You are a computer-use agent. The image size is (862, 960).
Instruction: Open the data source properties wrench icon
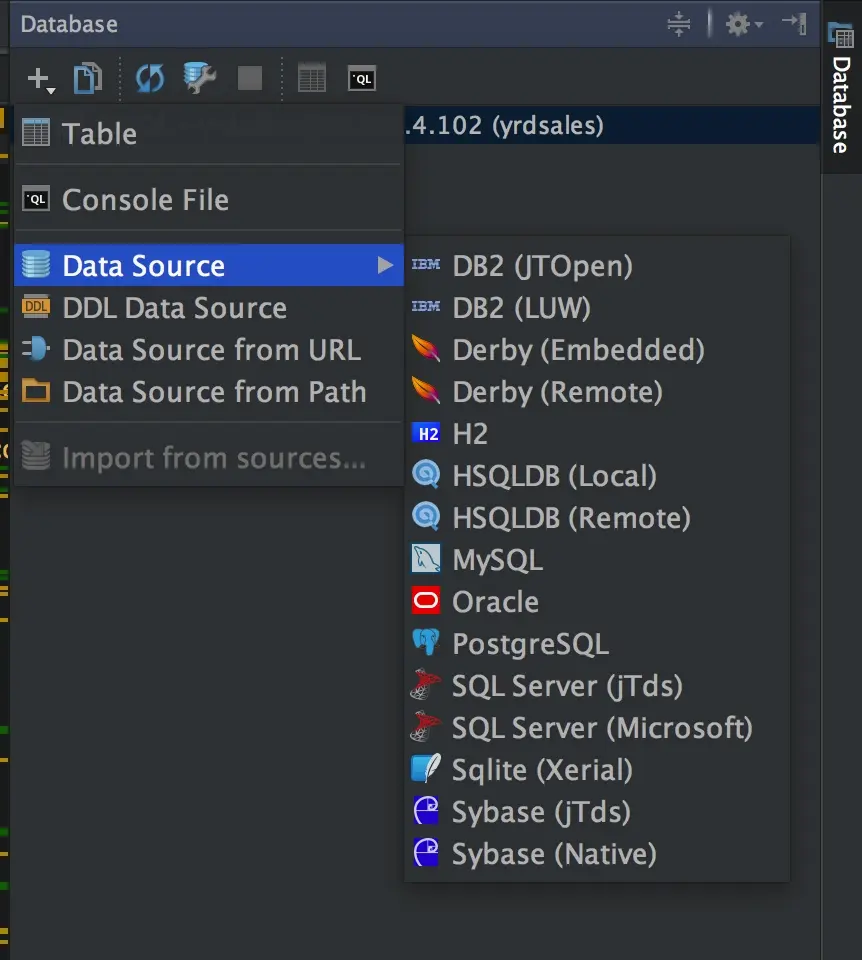200,78
